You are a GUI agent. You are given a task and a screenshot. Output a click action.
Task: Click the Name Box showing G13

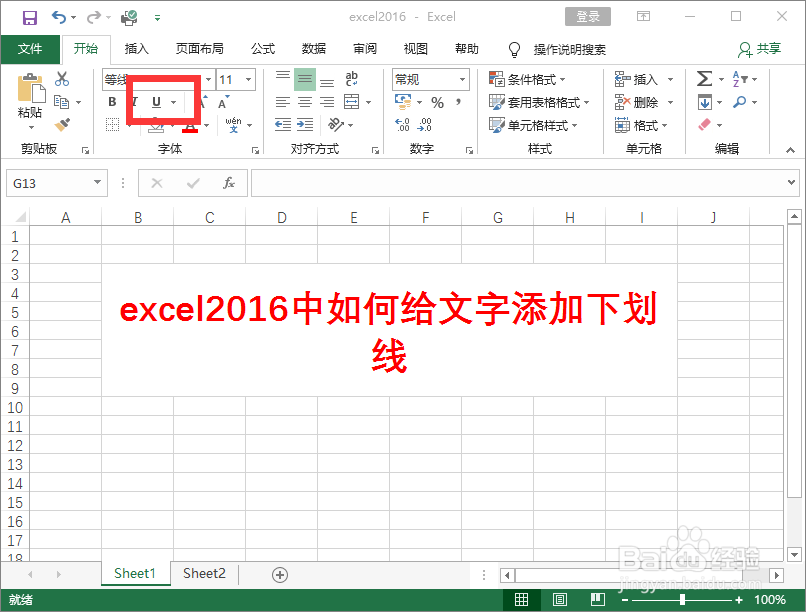(x=57, y=183)
